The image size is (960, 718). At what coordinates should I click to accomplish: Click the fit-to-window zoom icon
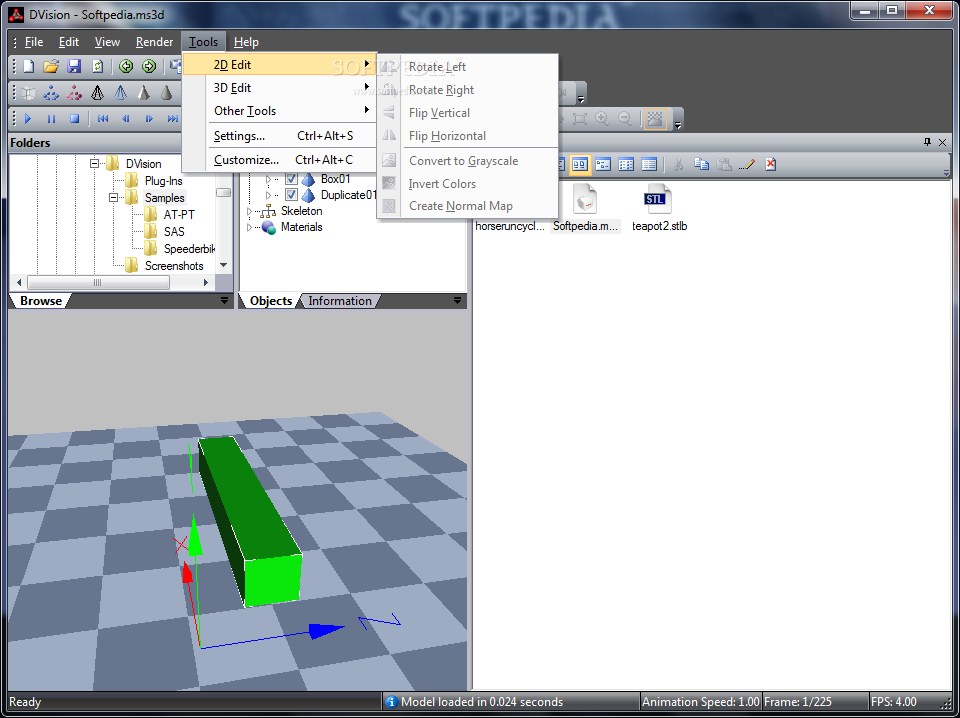tap(579, 119)
